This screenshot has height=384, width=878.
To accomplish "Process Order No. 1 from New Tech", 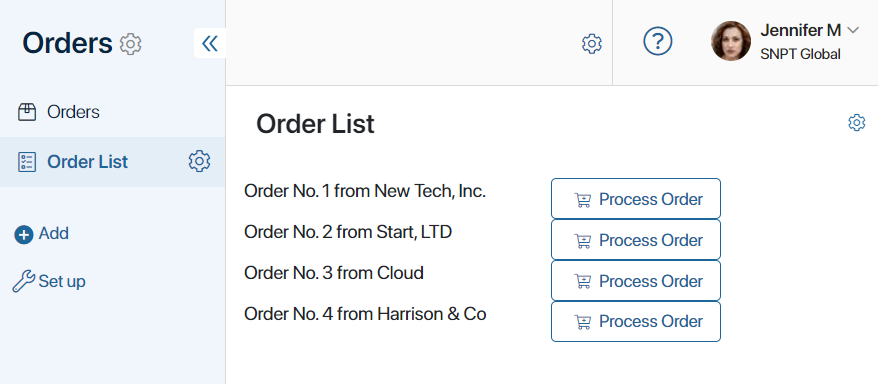I will click(636, 199).
